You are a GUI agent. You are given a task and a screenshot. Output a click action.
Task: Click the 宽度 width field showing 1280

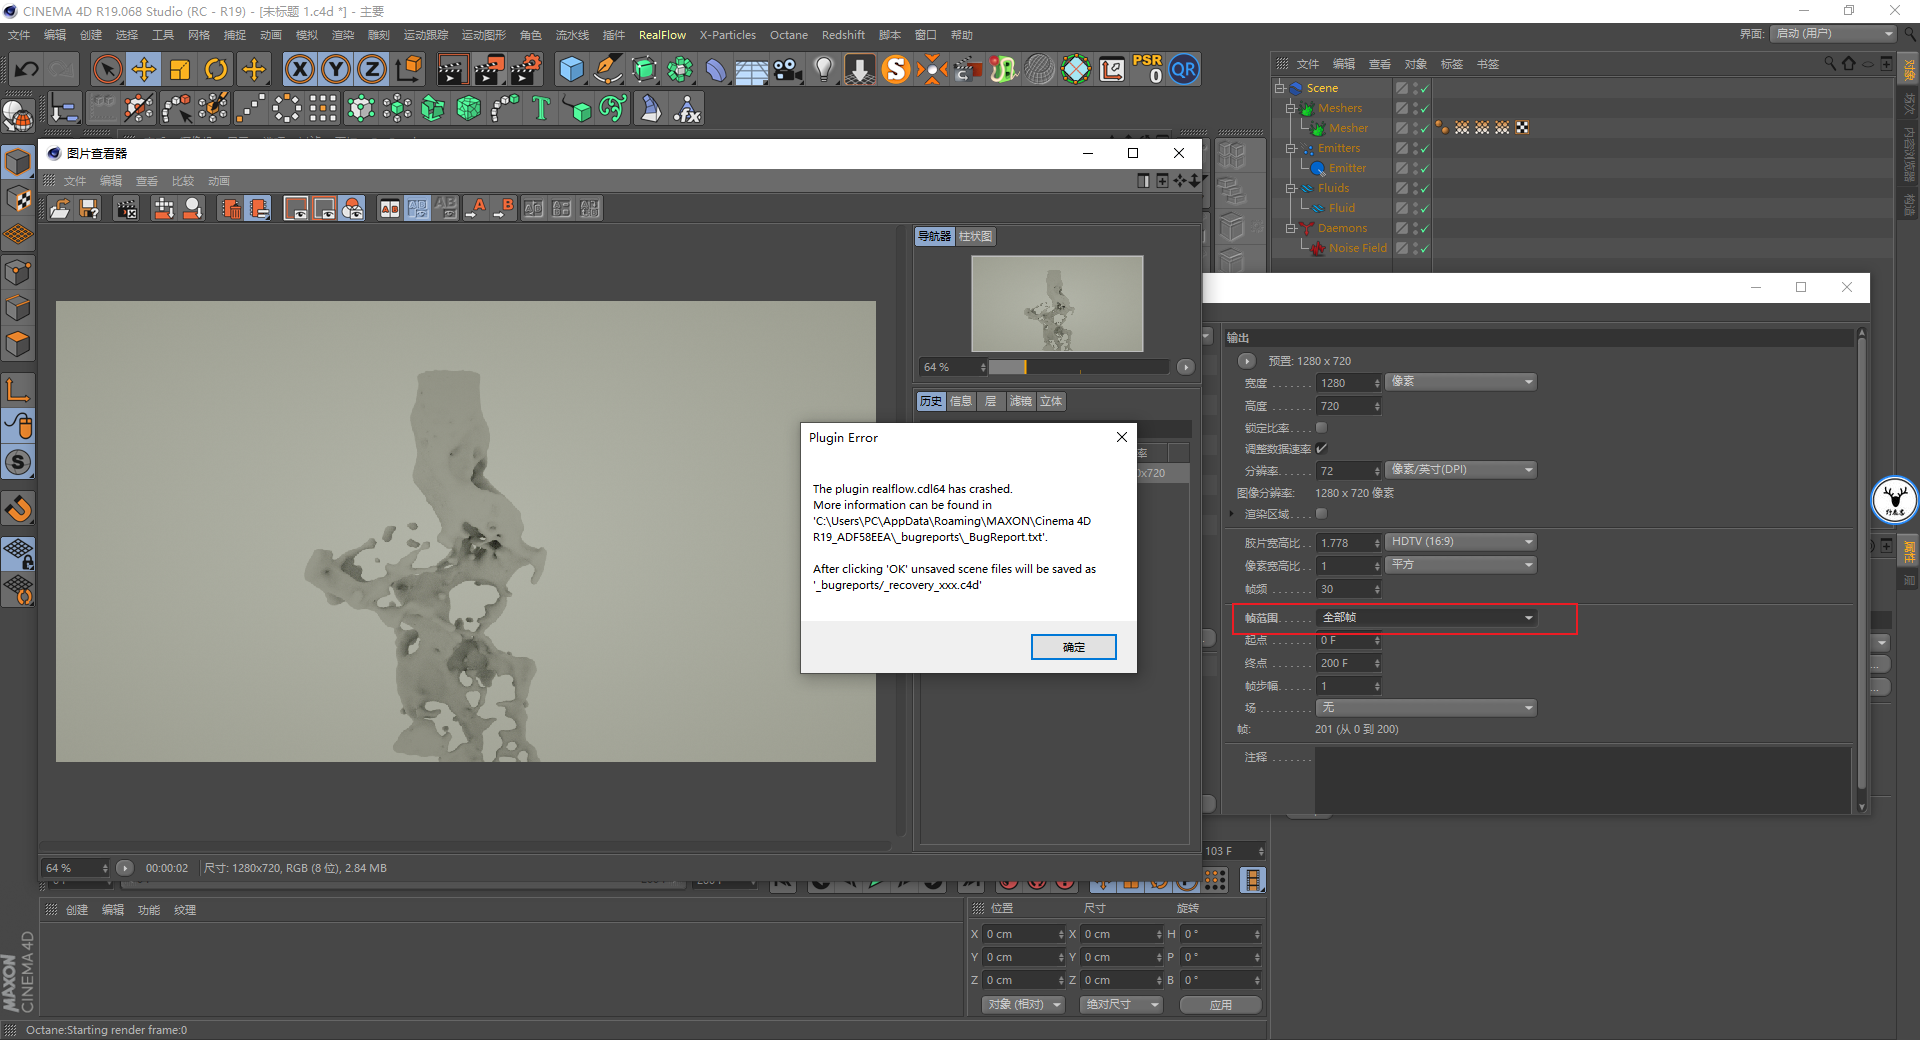point(1348,383)
